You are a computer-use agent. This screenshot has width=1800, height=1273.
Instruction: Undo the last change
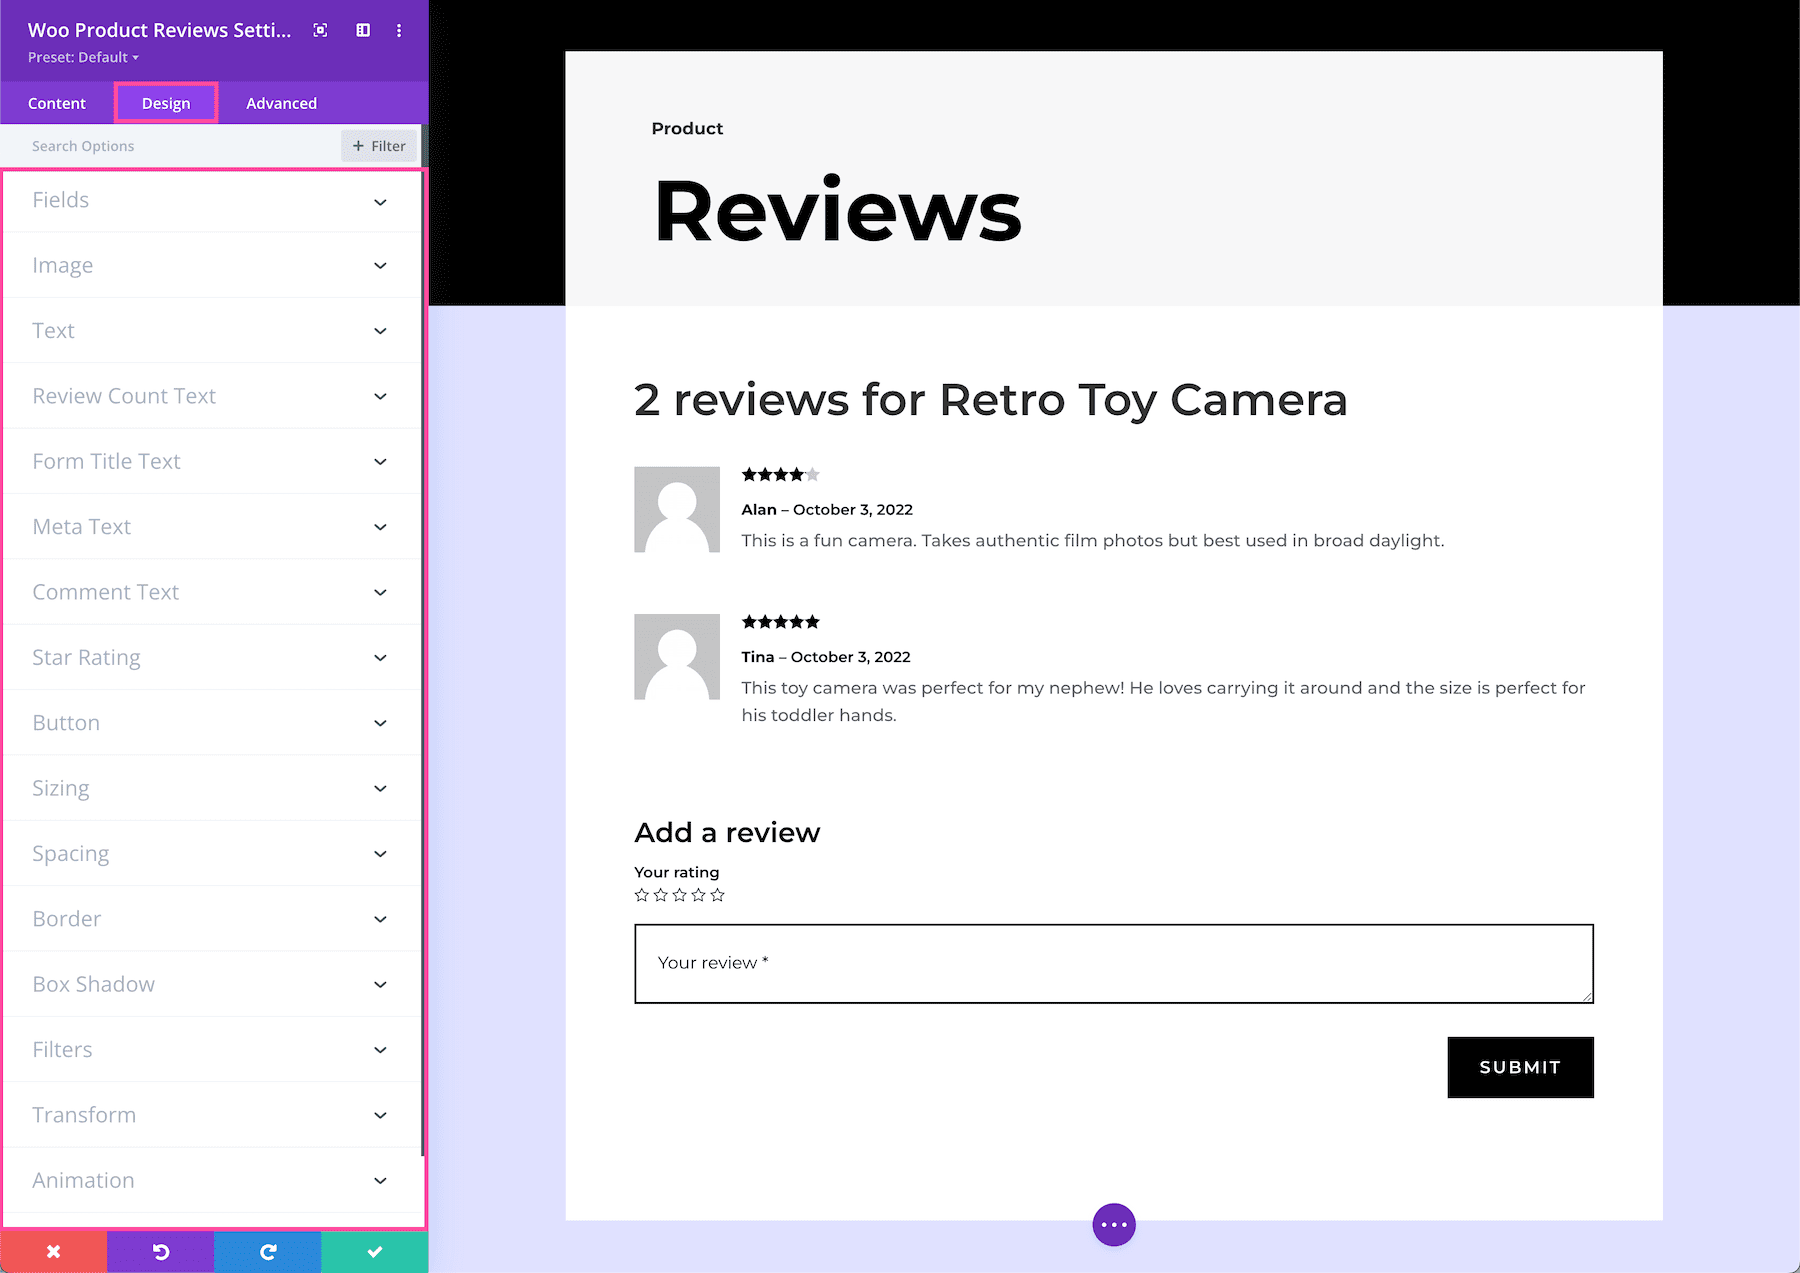click(160, 1250)
